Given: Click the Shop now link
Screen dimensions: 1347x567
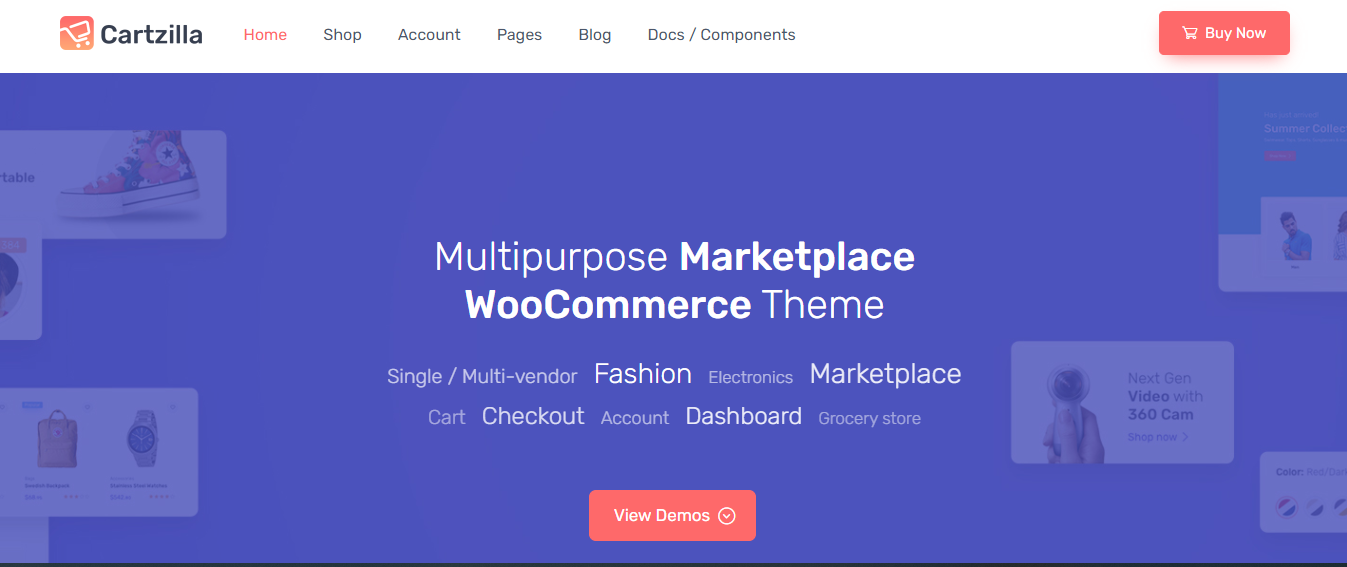Looking at the screenshot, I should click(x=1158, y=437).
